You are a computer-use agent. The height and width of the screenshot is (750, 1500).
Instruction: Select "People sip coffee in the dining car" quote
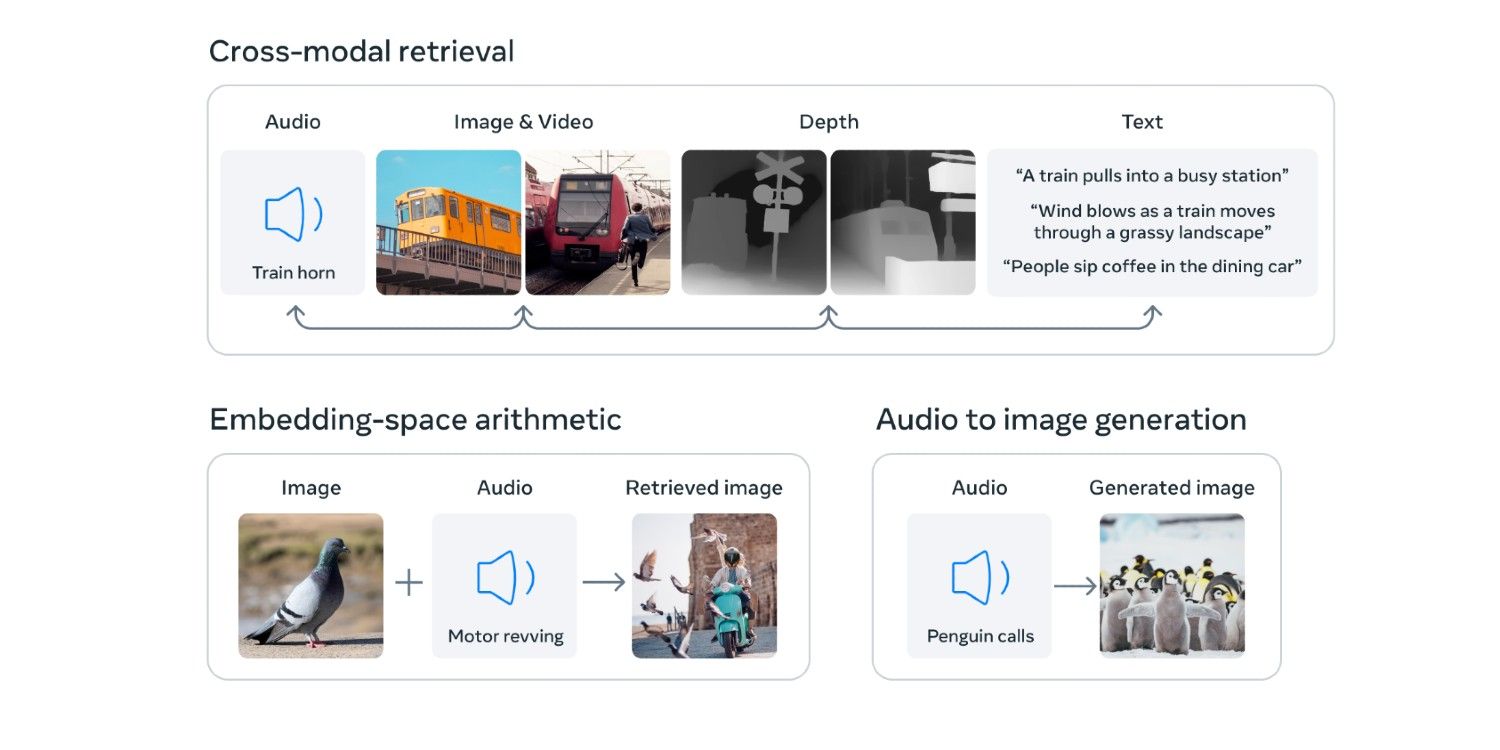1152,267
